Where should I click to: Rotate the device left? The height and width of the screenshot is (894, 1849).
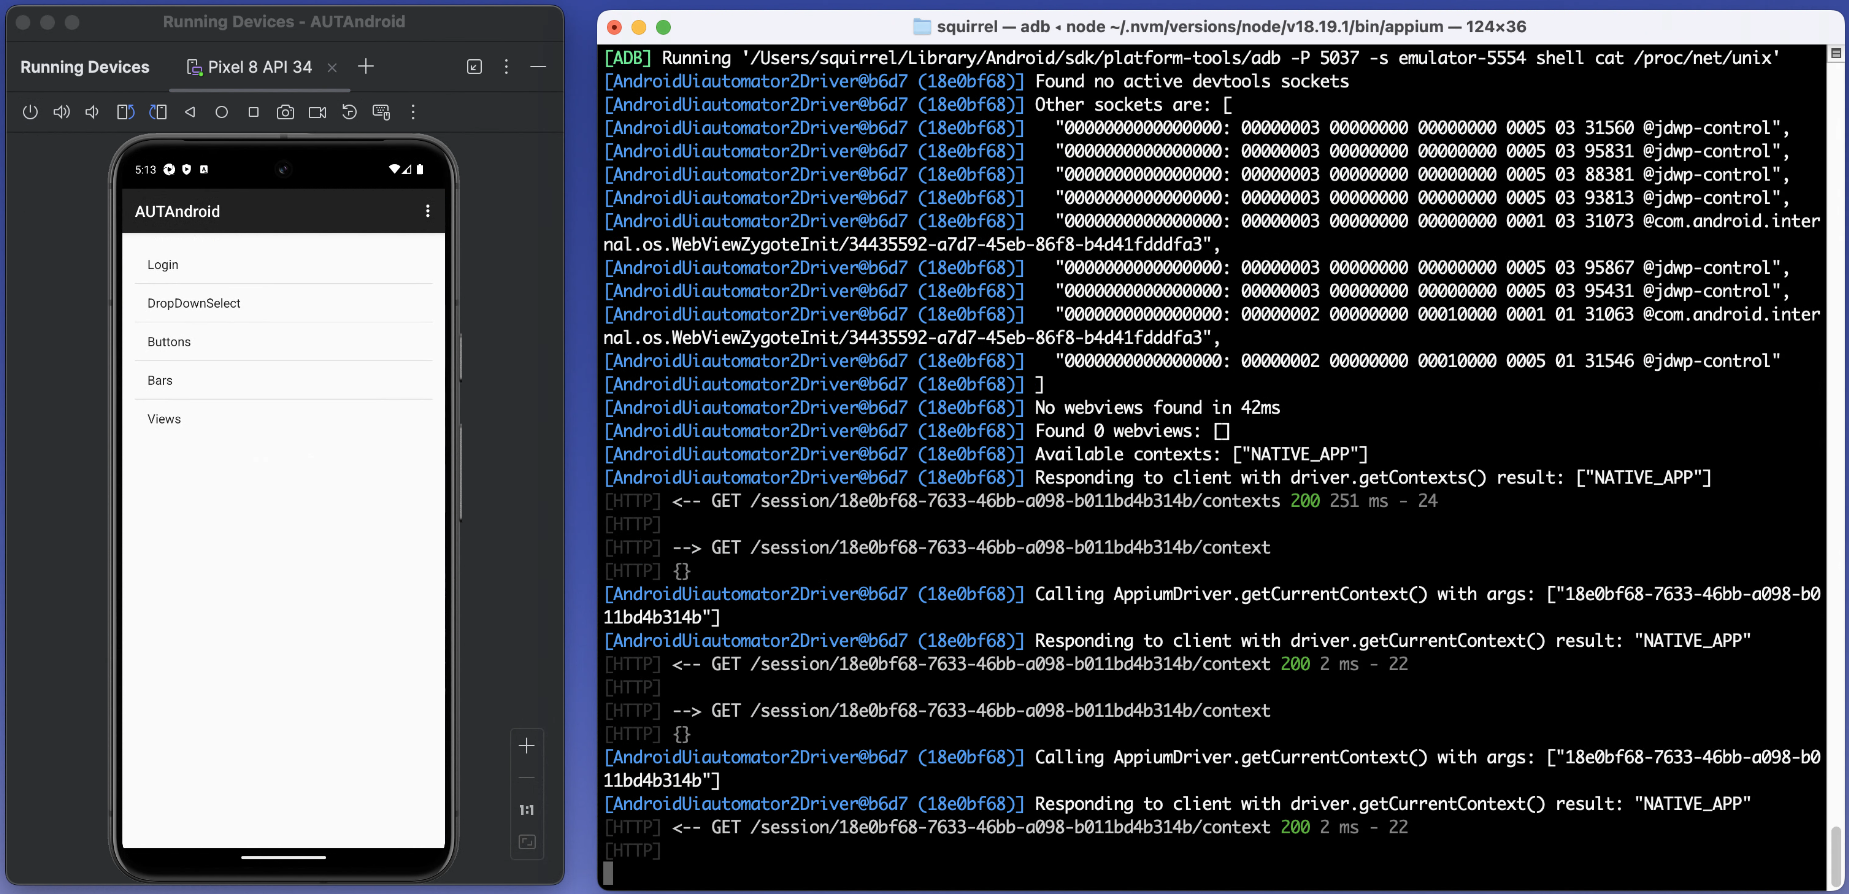125,112
